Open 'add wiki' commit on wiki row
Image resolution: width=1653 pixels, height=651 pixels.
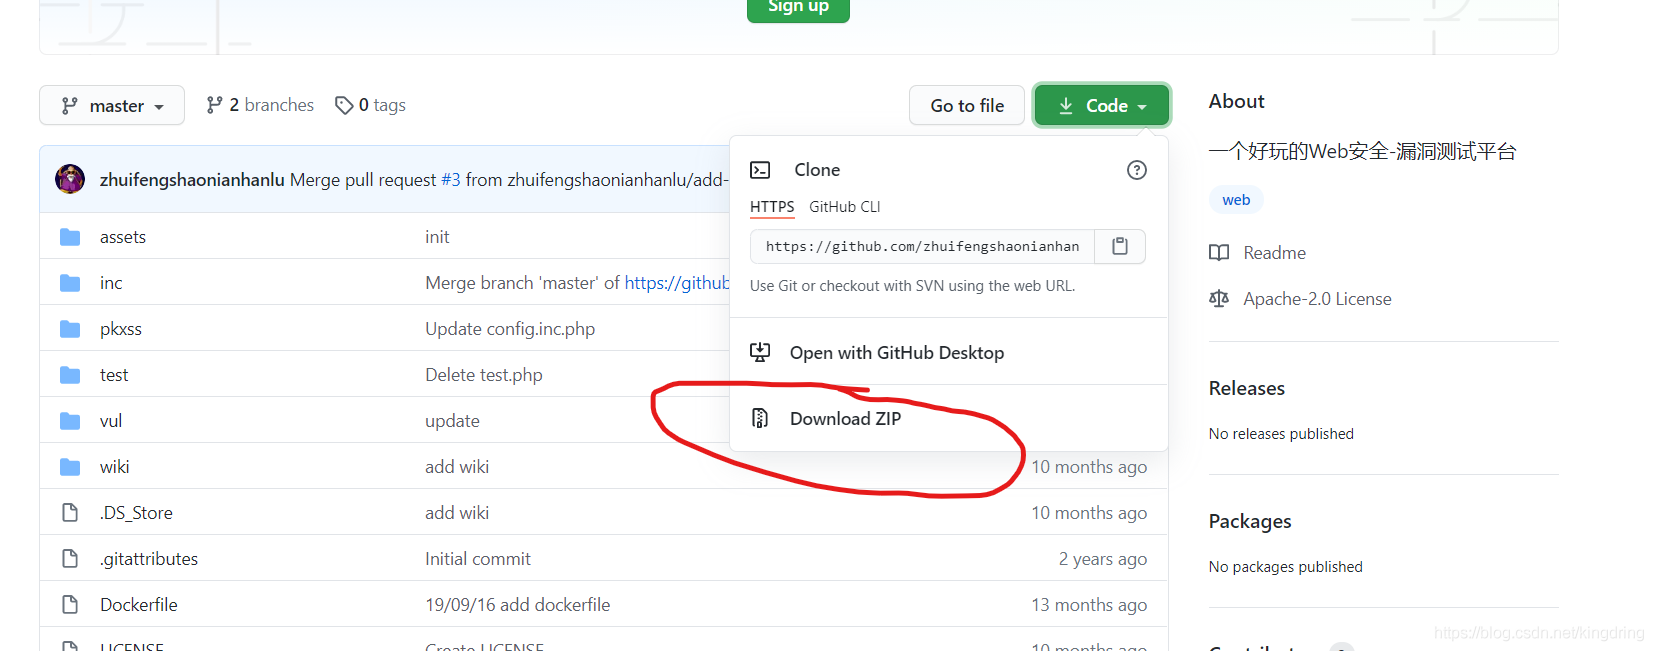[457, 467]
